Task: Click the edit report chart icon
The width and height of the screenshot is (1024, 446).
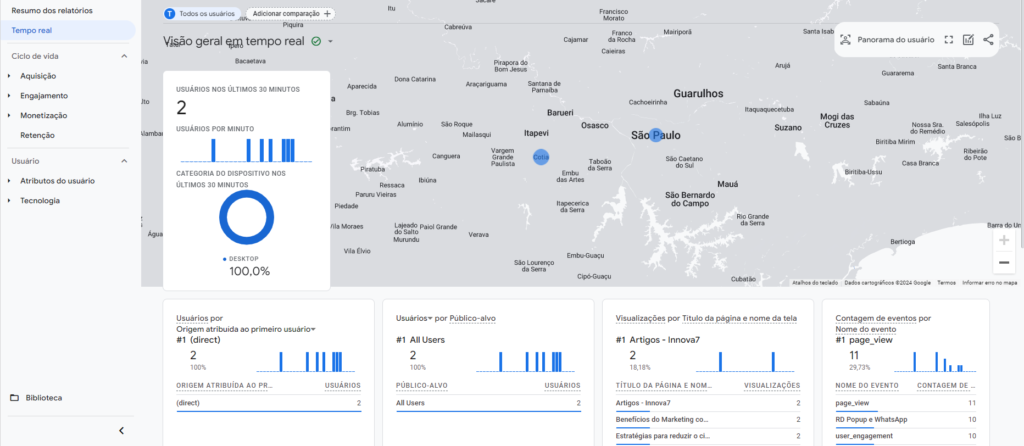Action: point(968,40)
